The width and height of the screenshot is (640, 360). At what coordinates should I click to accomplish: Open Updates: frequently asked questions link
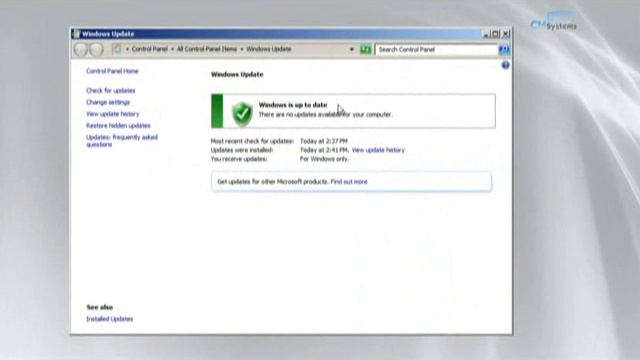(x=122, y=141)
